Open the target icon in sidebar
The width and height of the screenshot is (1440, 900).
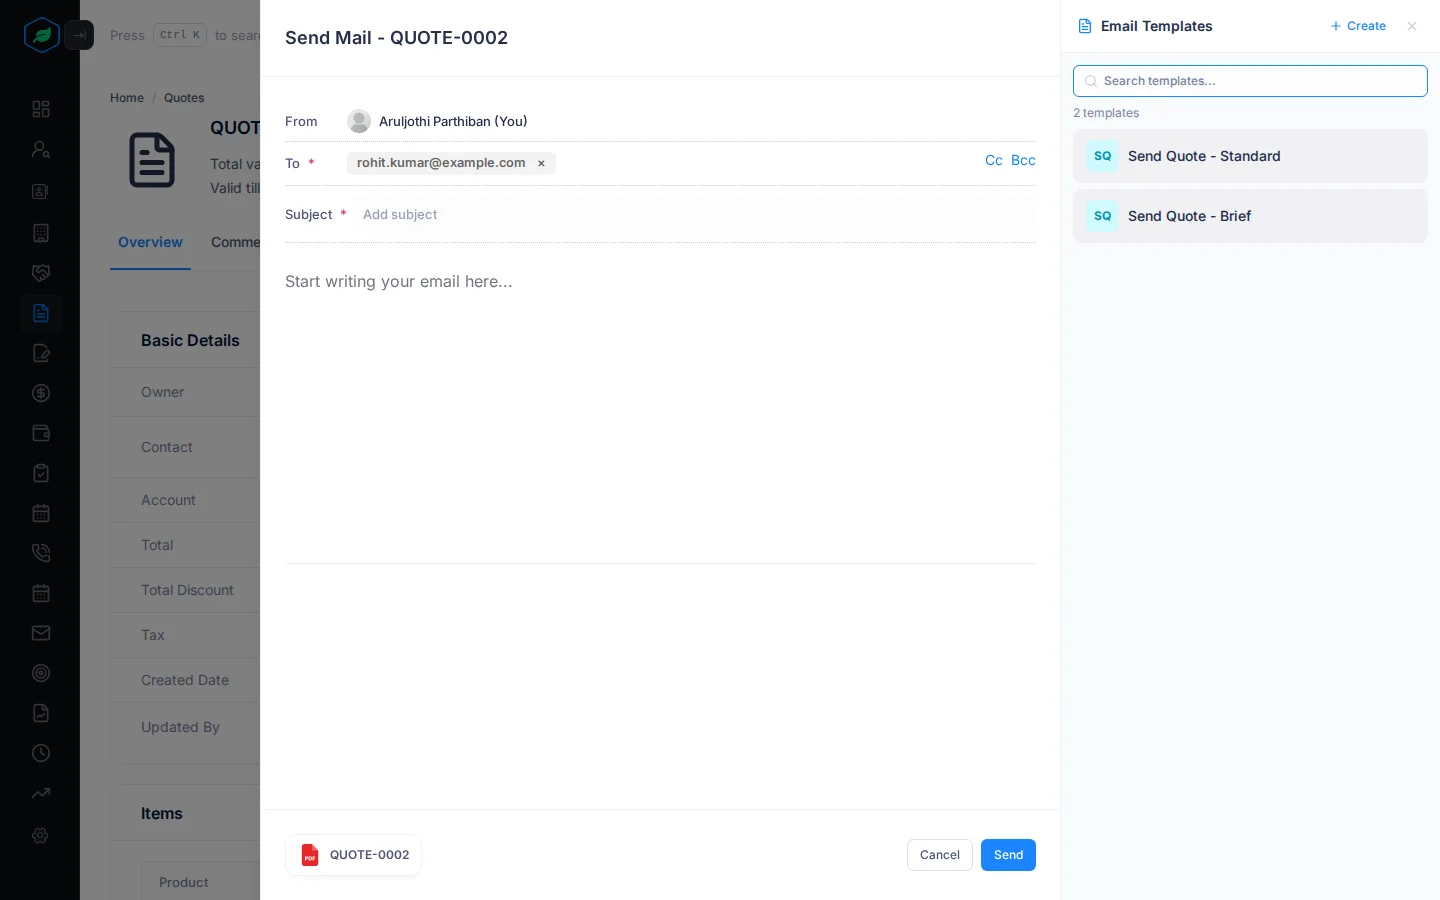[x=41, y=673]
